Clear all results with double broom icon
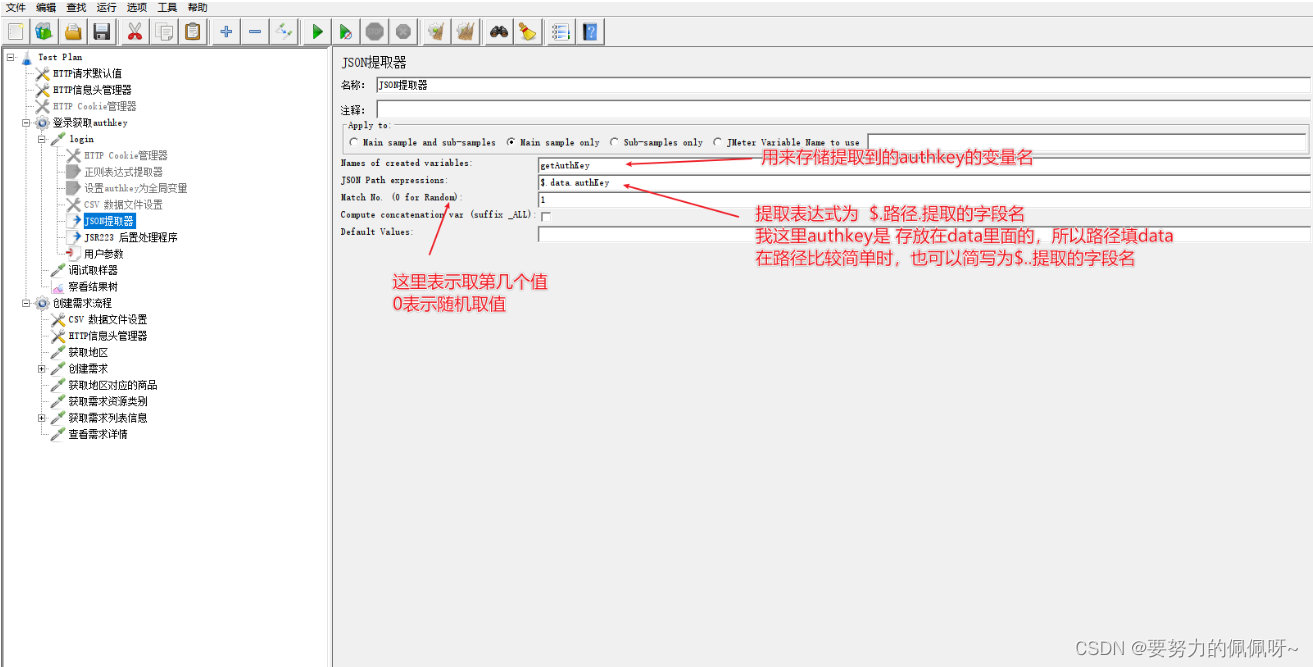The height and width of the screenshot is (667, 1313). 465,32
